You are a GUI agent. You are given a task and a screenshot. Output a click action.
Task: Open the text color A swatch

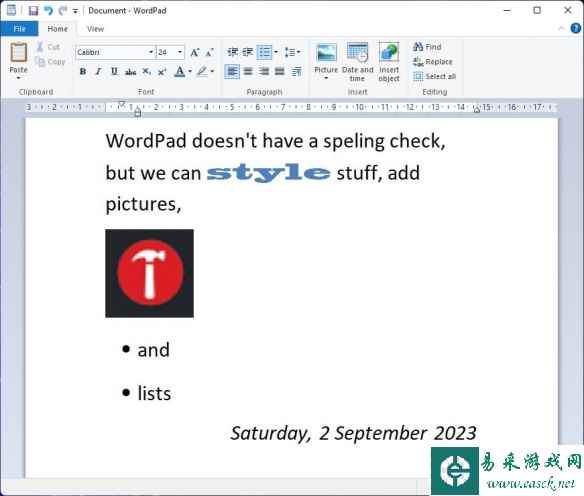pos(180,71)
